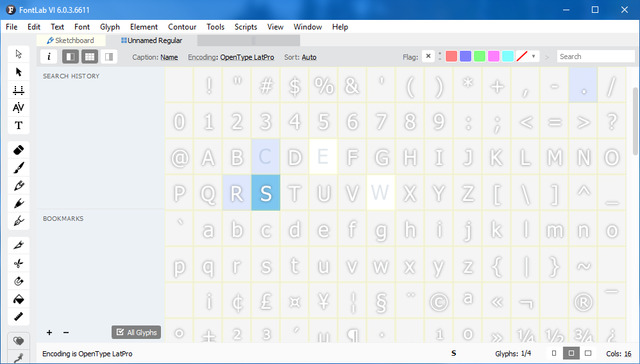Open the Element menu
This screenshot has width=640, height=364.
[144, 27]
